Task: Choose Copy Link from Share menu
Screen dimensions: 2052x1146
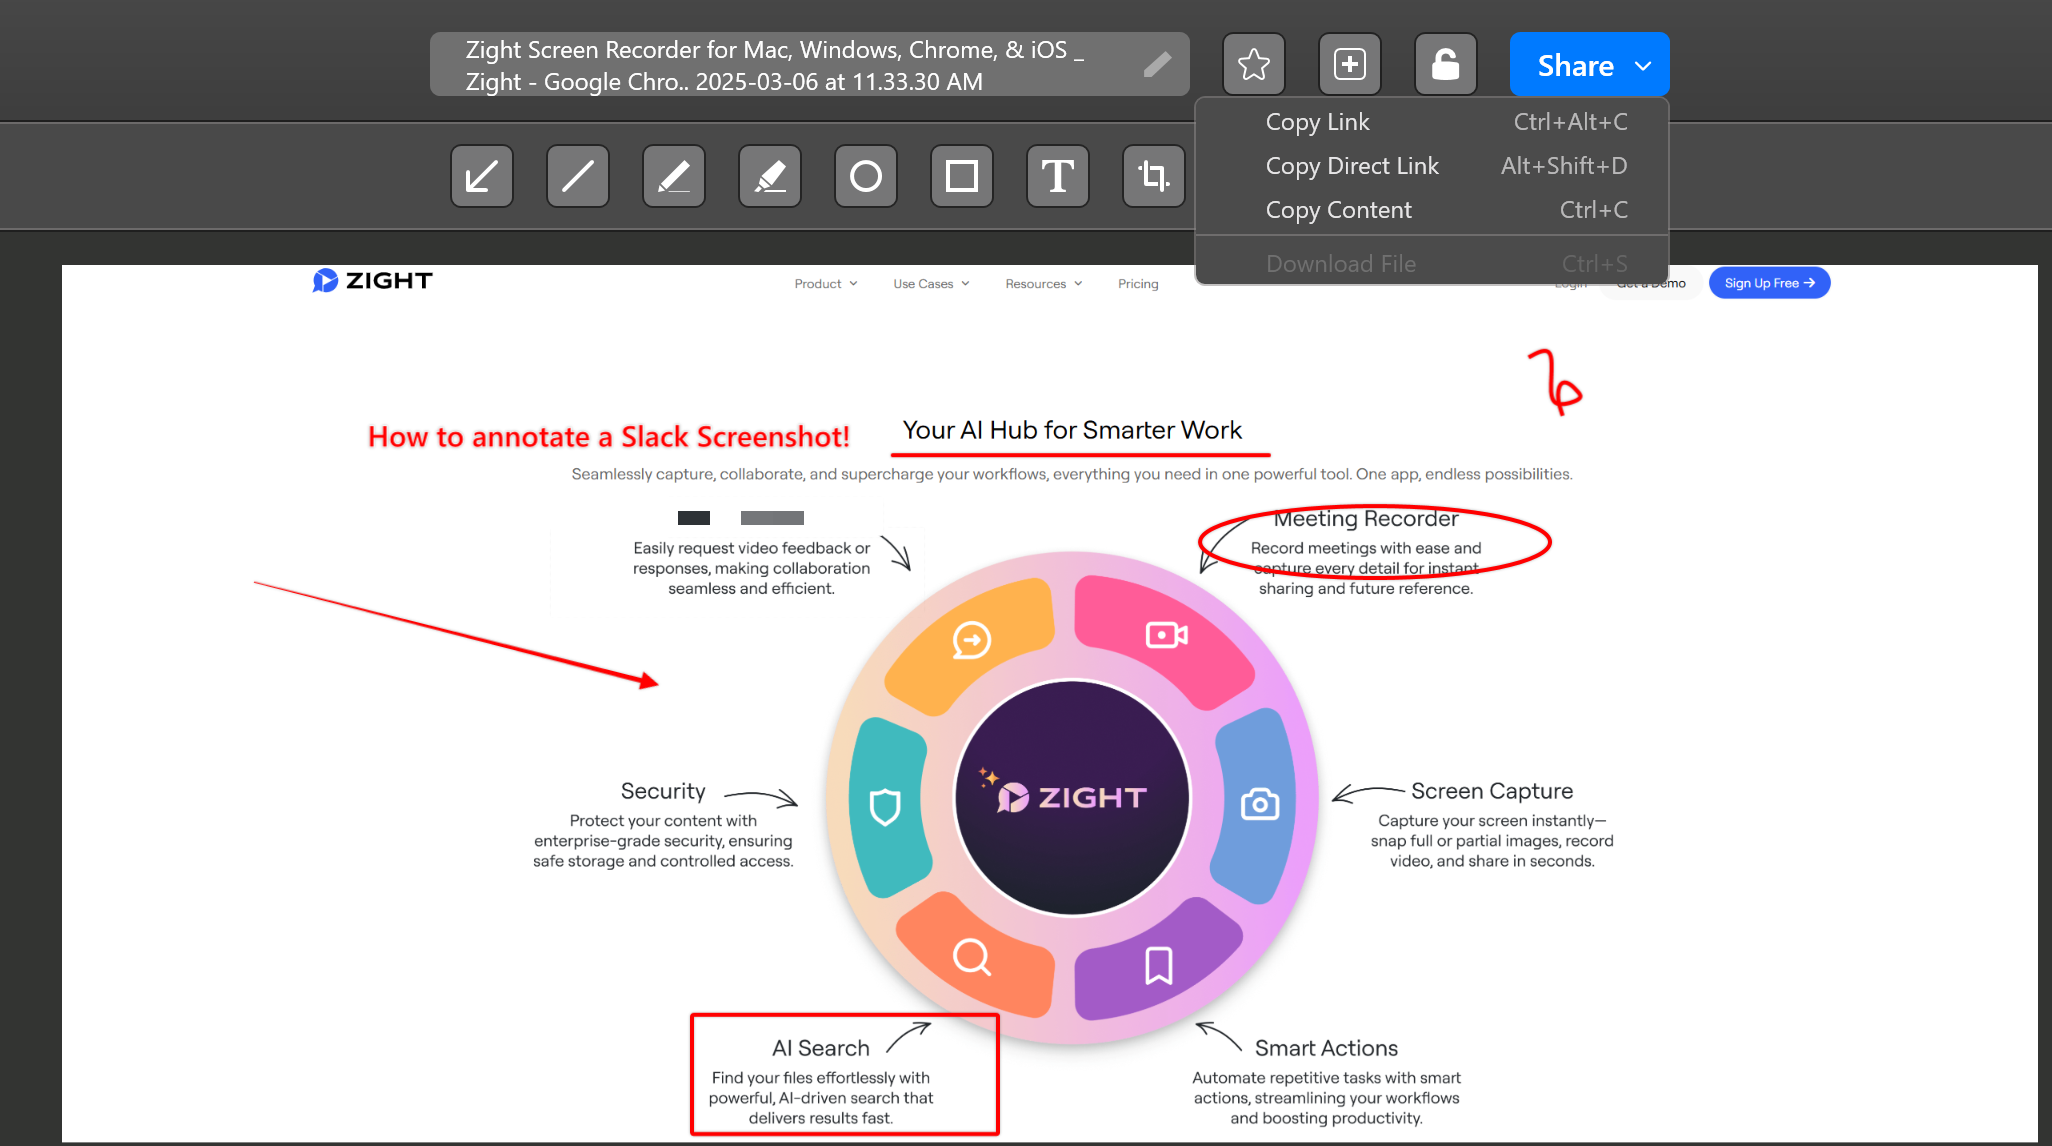Action: pos(1432,122)
